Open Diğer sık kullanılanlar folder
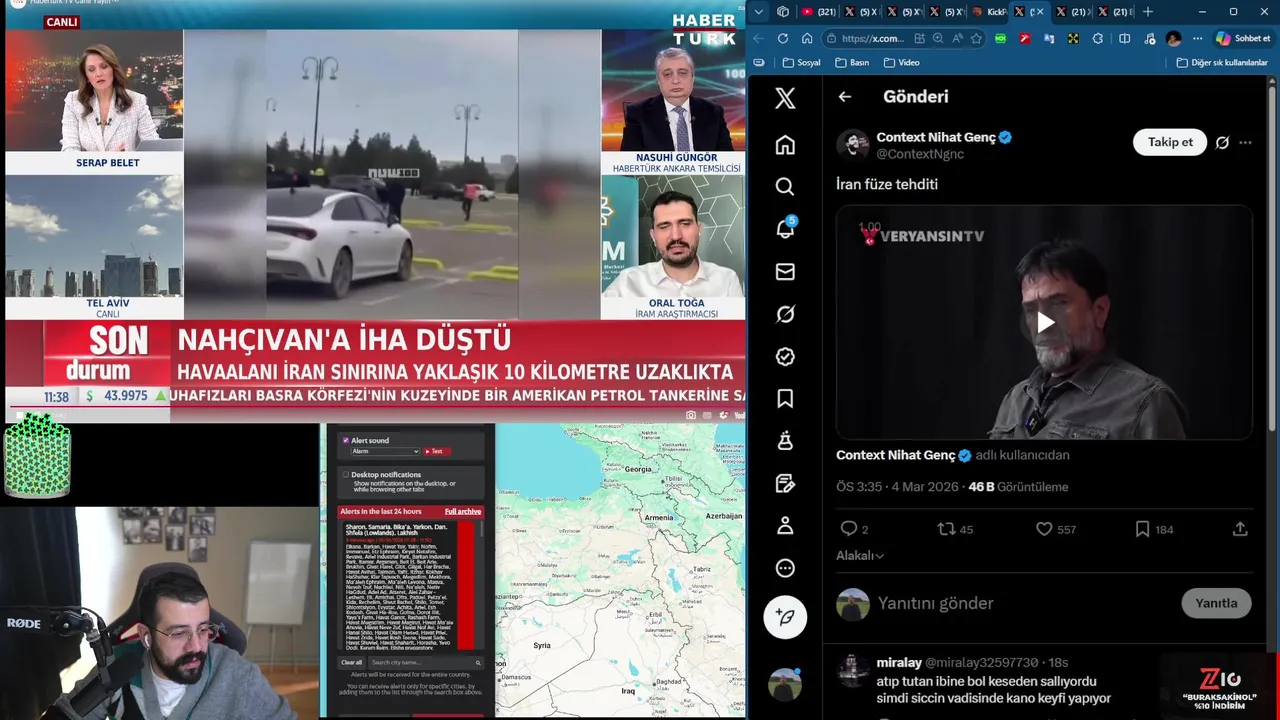 1222,62
